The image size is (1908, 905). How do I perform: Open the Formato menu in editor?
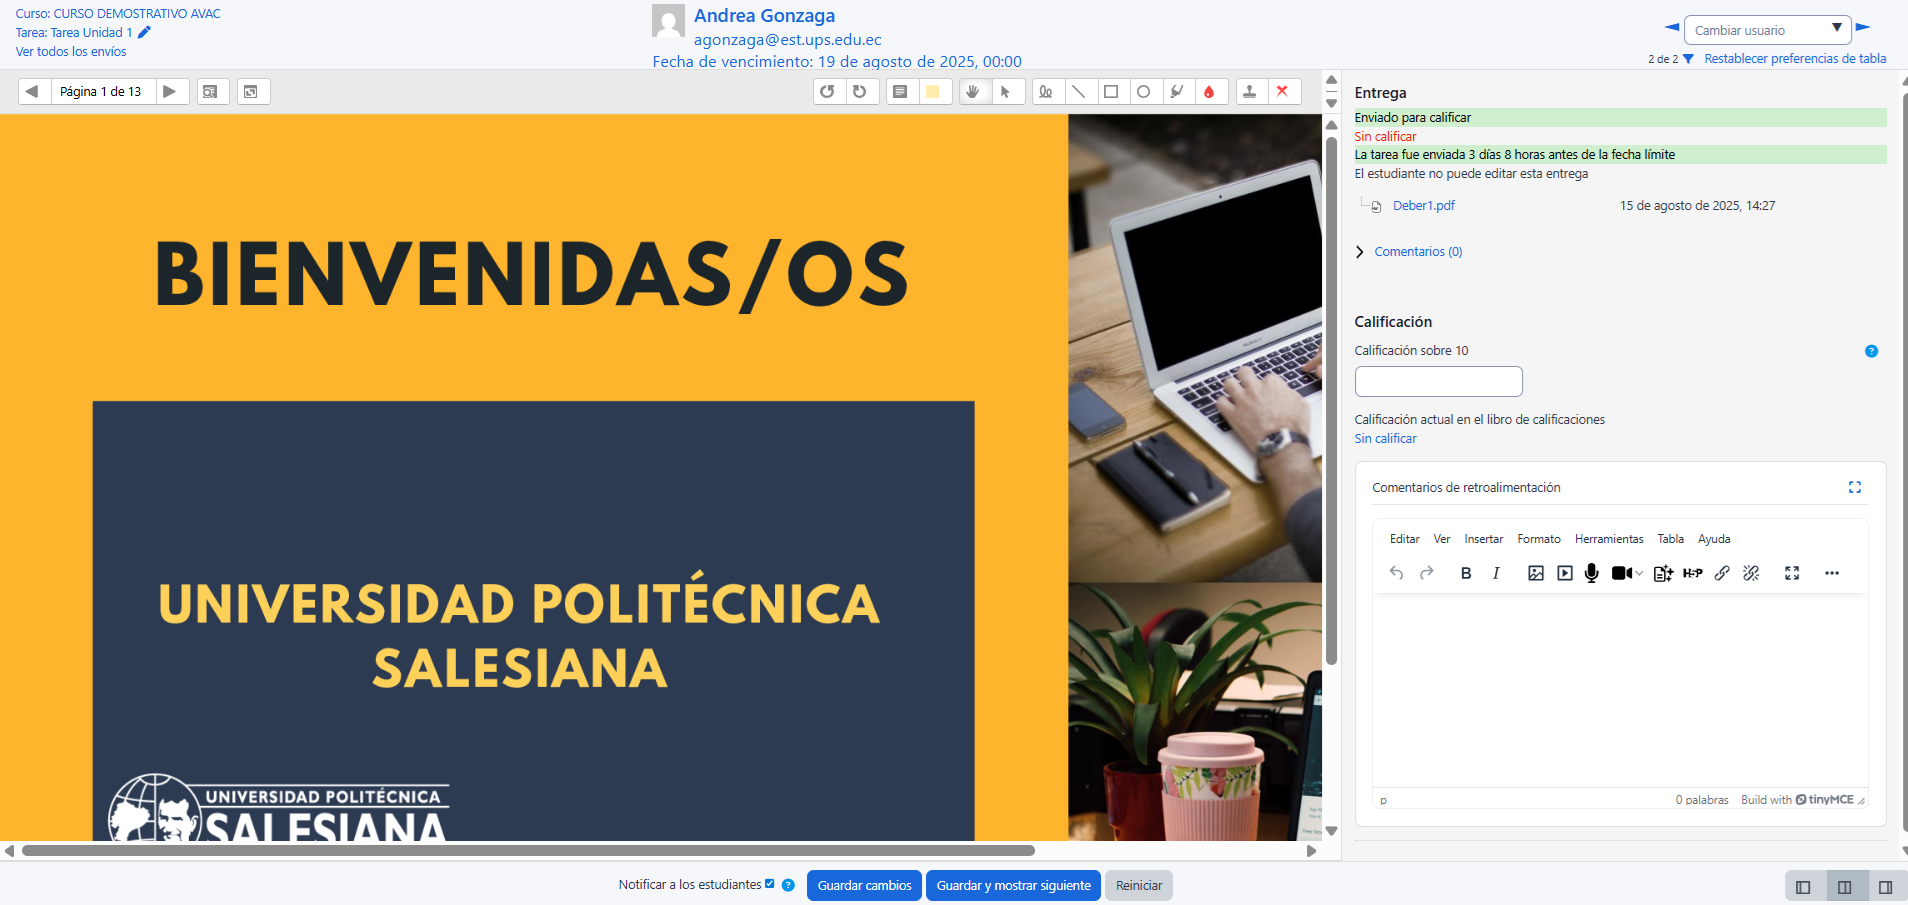(x=1538, y=539)
